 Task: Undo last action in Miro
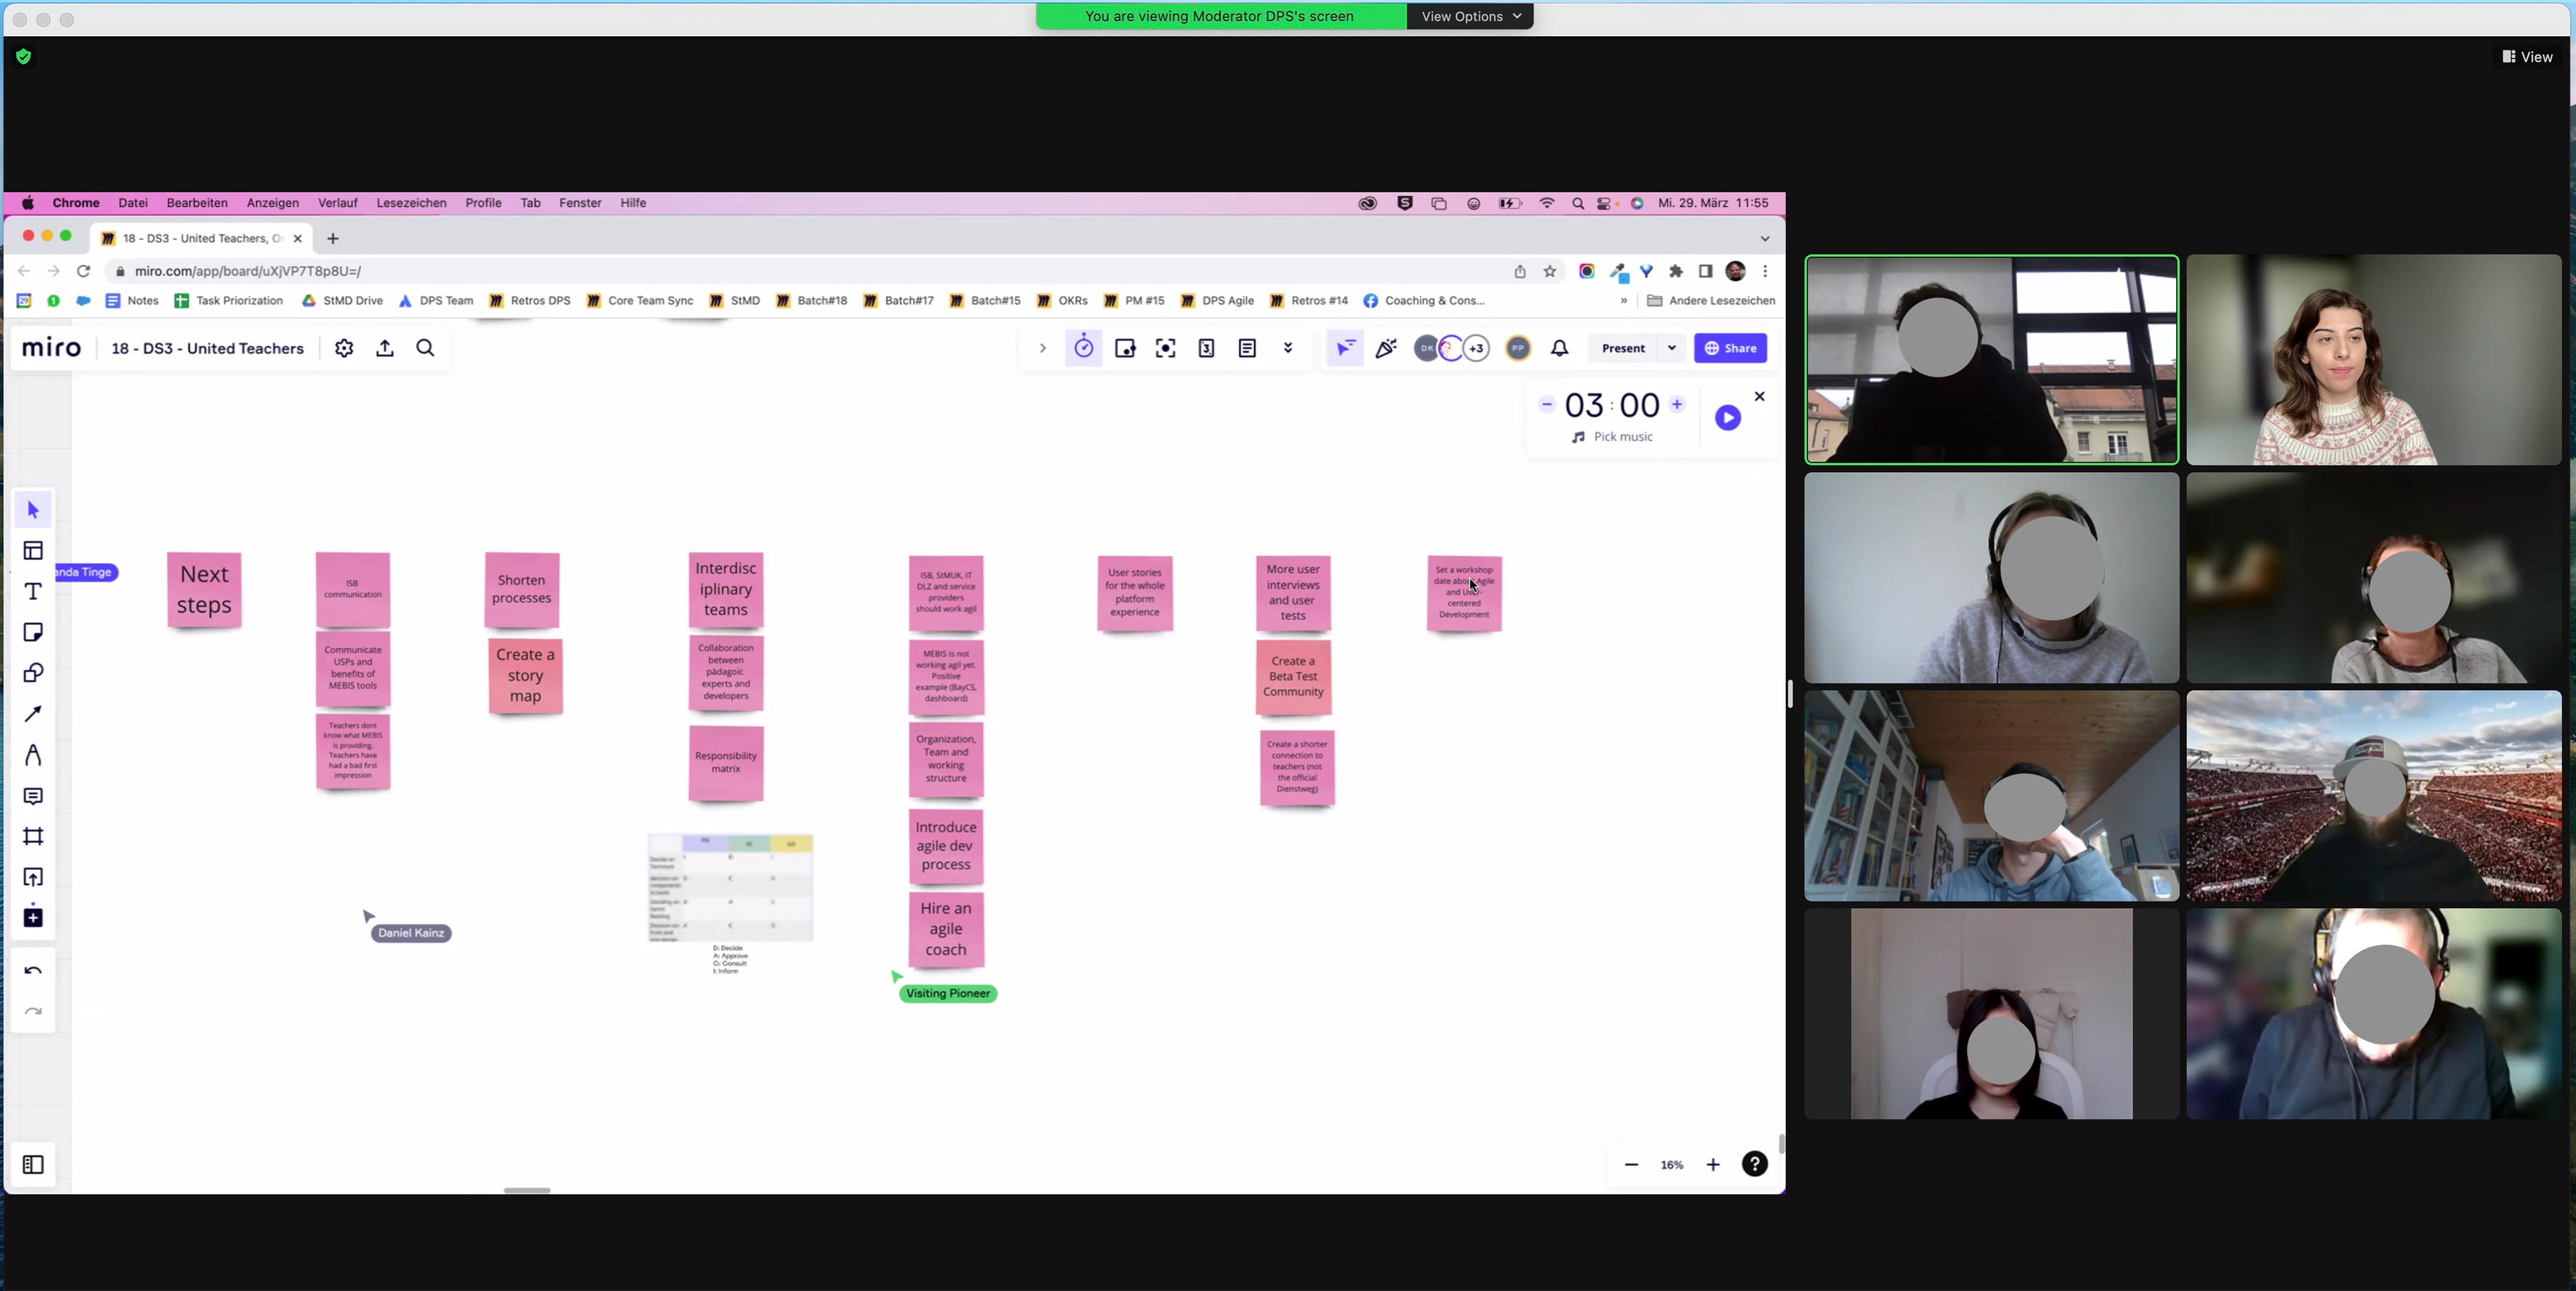(x=33, y=970)
